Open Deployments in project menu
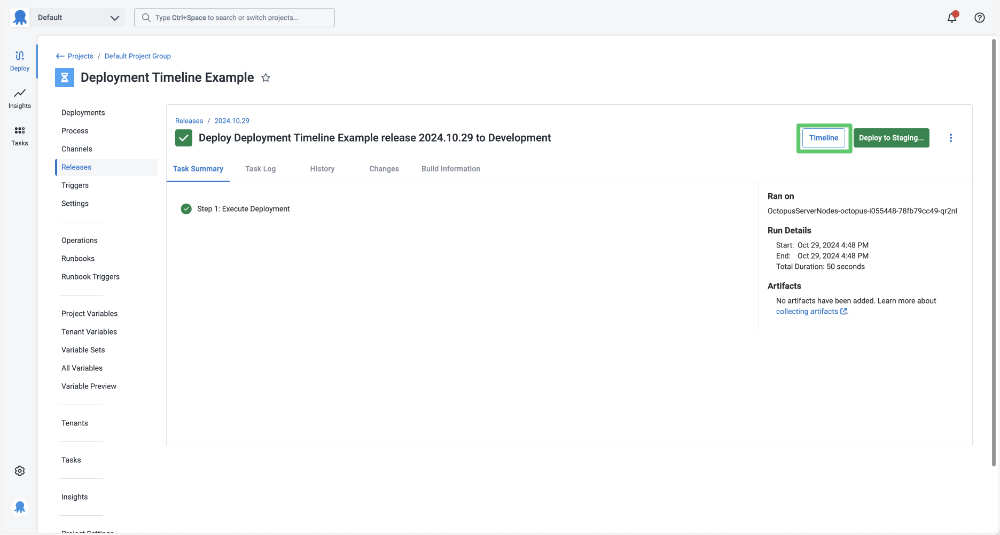This screenshot has width=1000, height=535. click(x=83, y=113)
